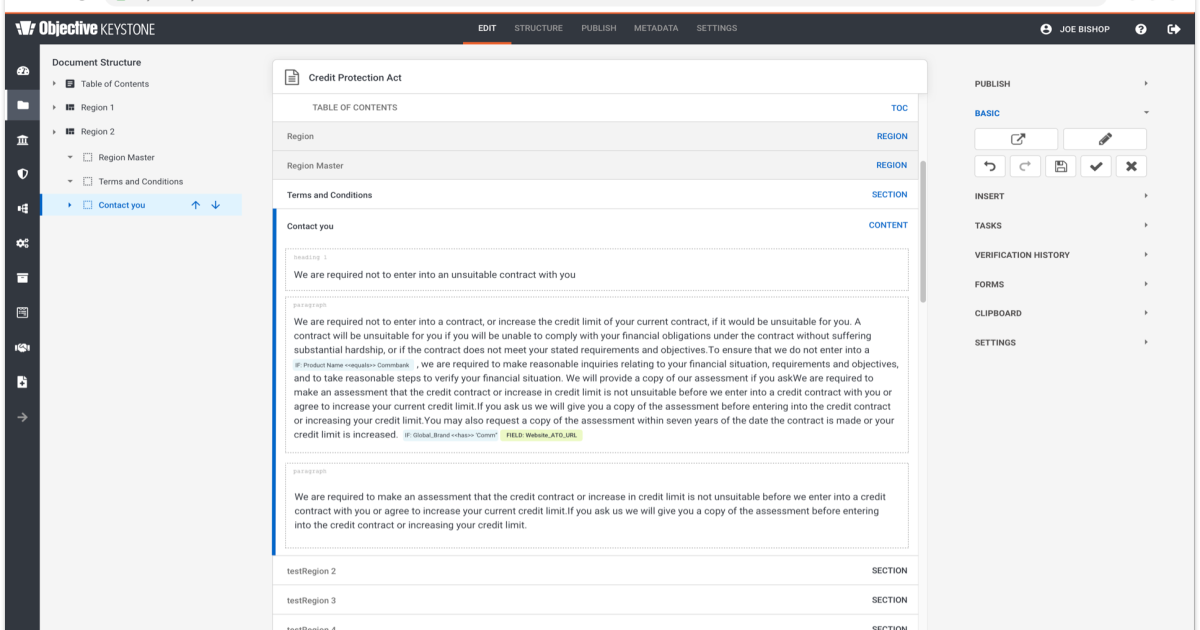Screen dimensions: 1200x630
Task: Undo the last change
Action: (x=990, y=166)
